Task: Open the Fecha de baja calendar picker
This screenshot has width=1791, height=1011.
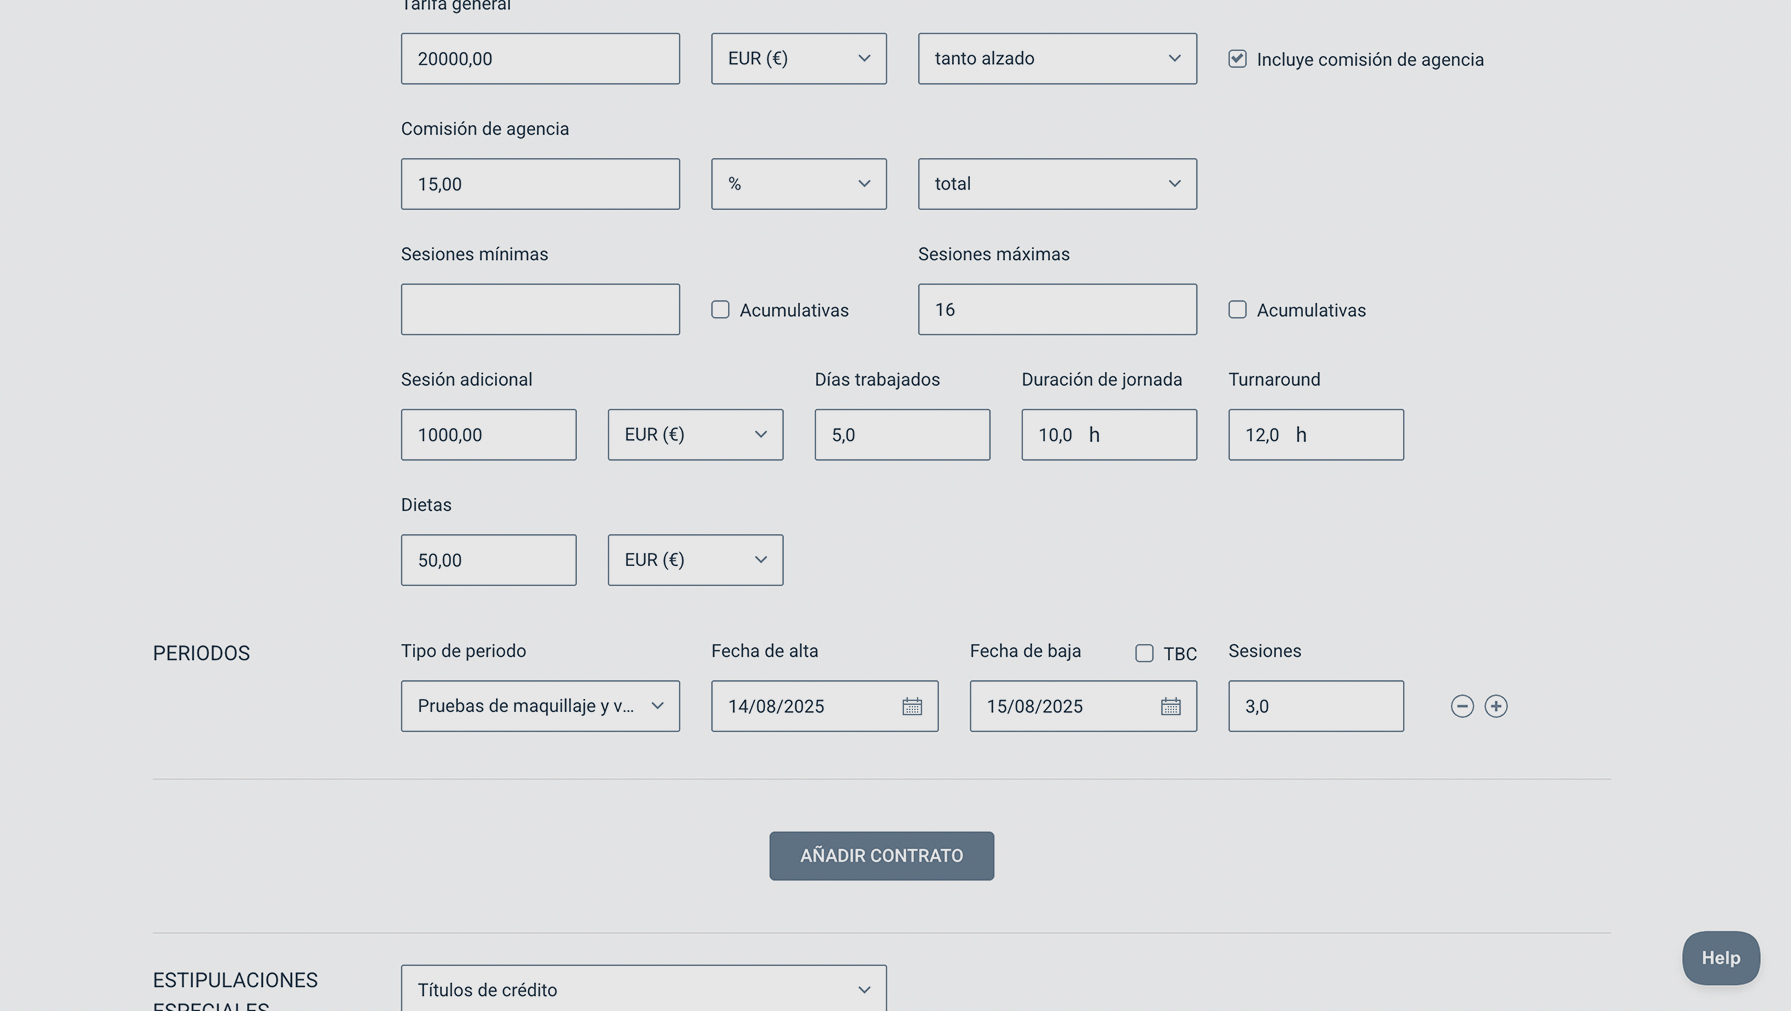Action: 1170,707
